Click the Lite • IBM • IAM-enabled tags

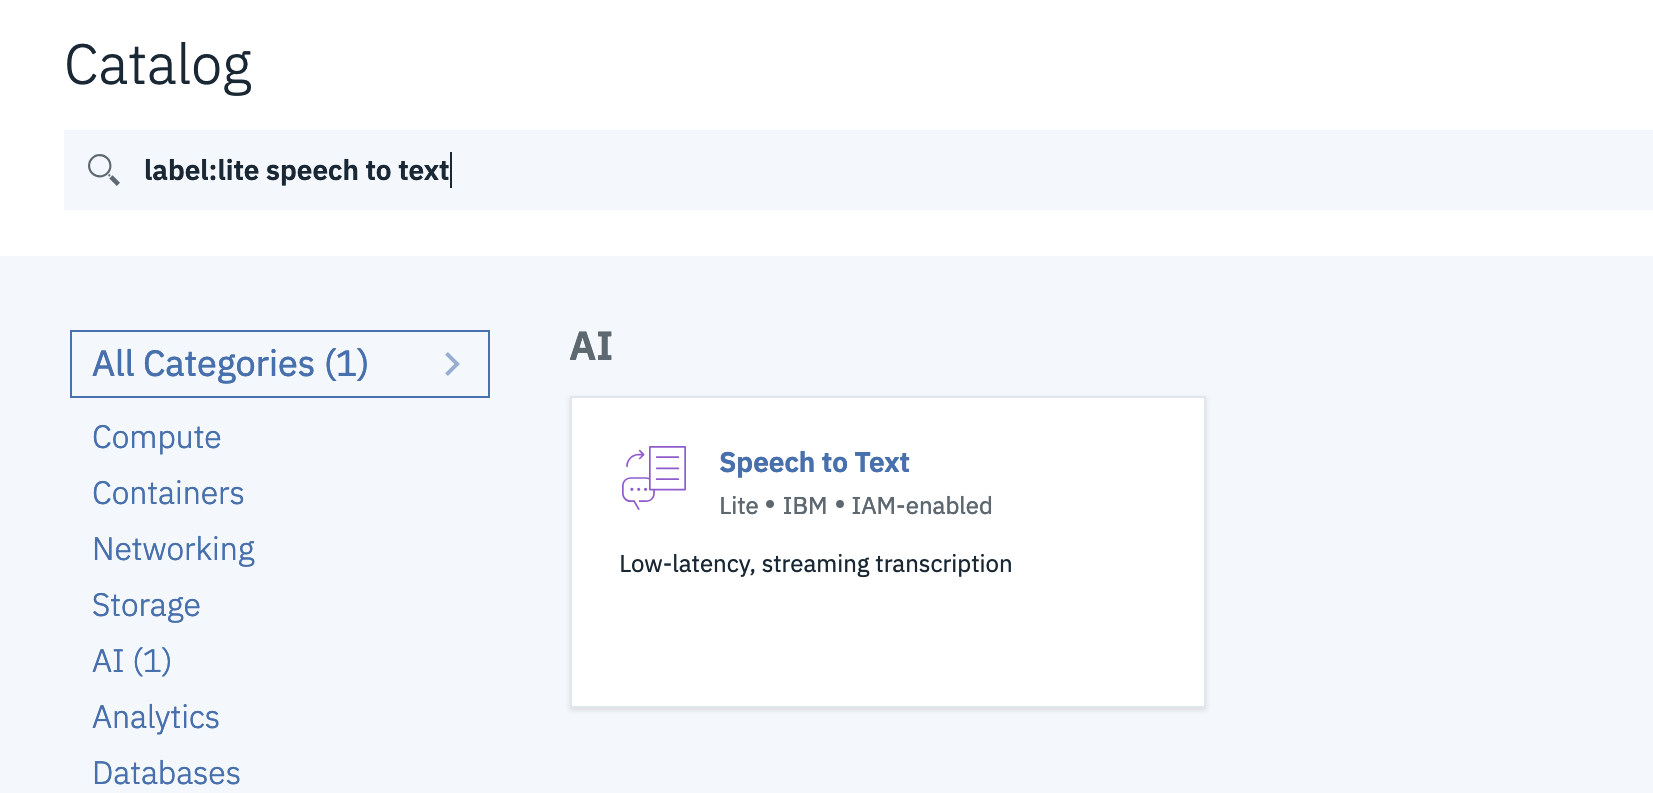click(x=856, y=506)
